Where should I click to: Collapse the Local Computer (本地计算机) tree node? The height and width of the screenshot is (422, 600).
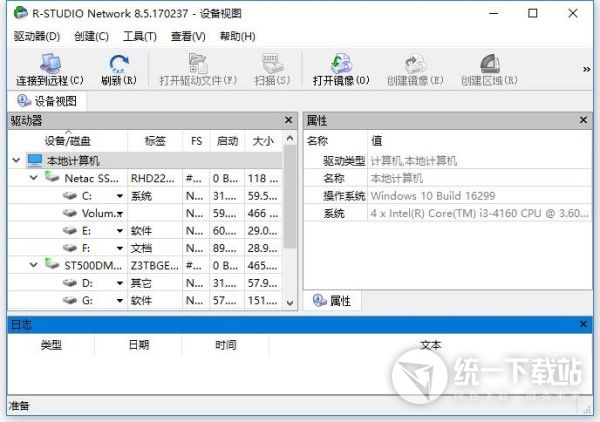coord(16,160)
